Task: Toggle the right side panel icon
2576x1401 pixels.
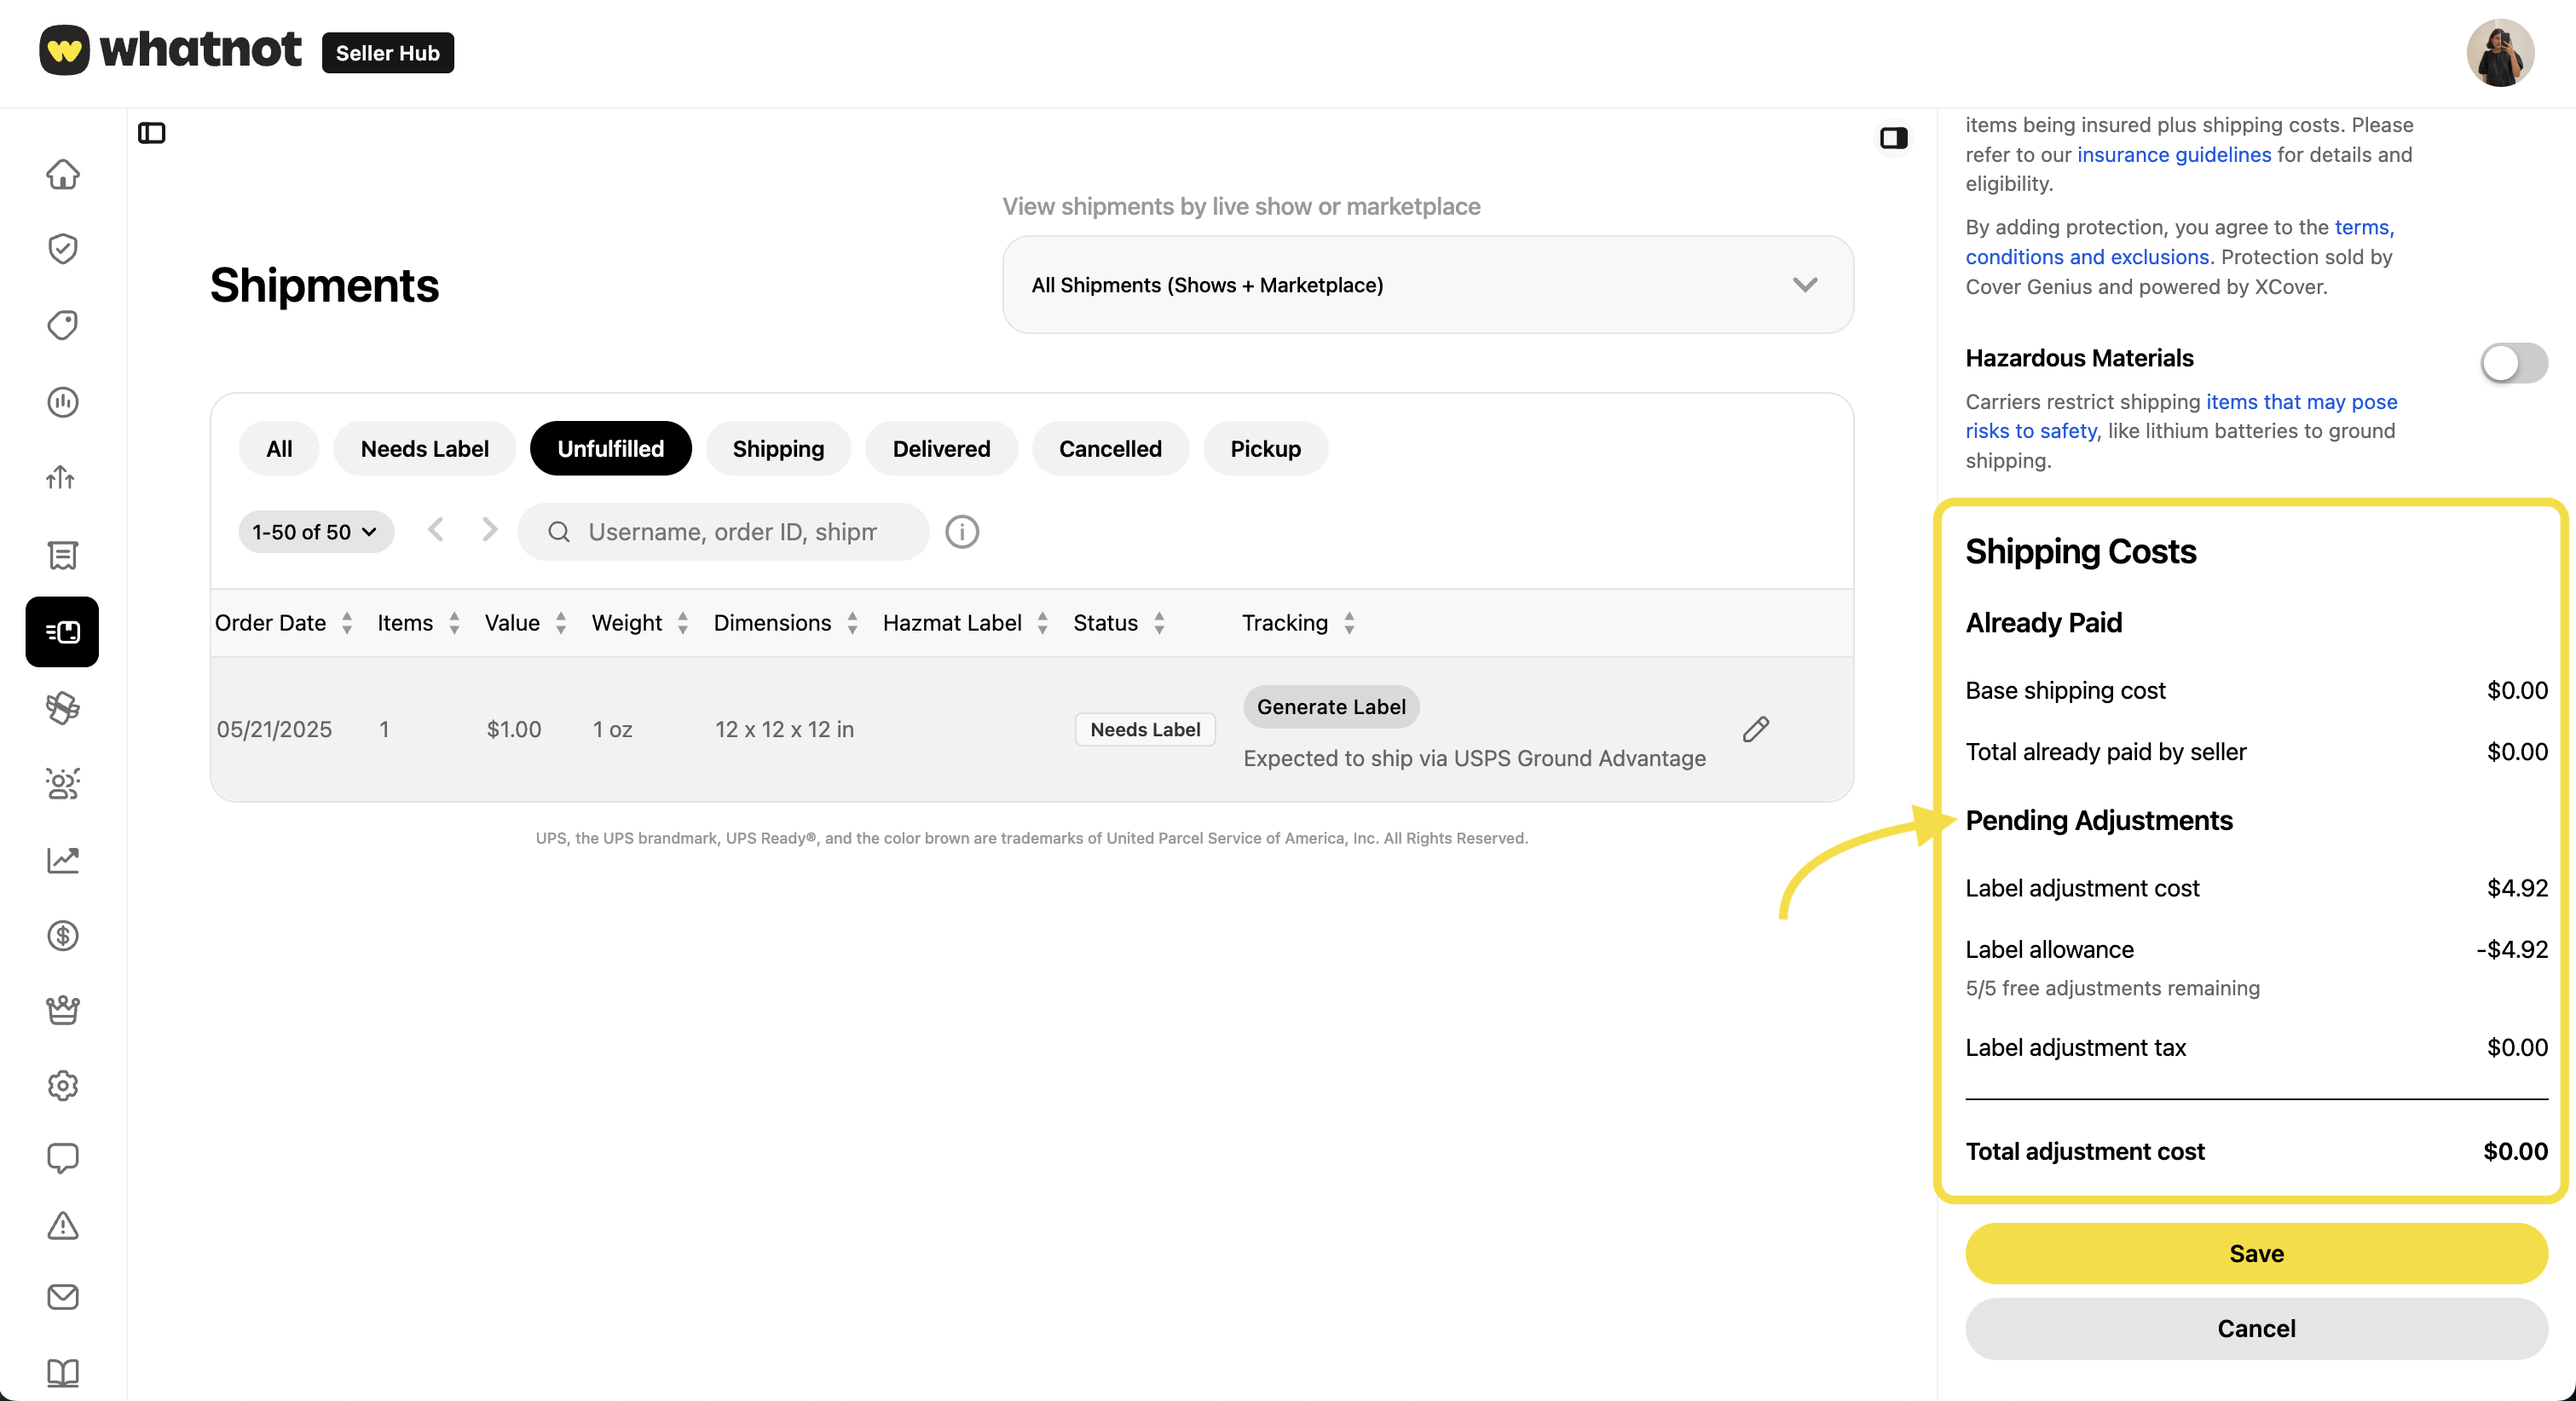Action: pos(1894,138)
